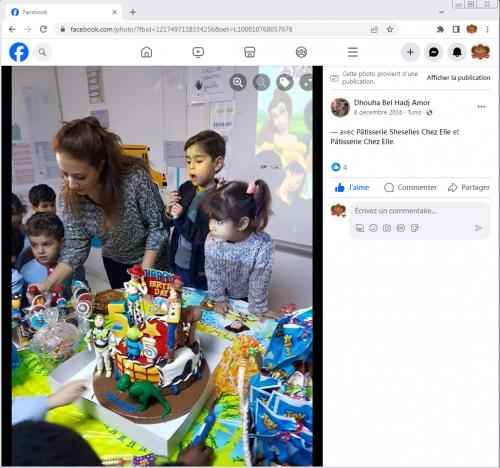View the 4 like reactions
Image resolution: width=500 pixels, height=468 pixels.
tap(339, 167)
